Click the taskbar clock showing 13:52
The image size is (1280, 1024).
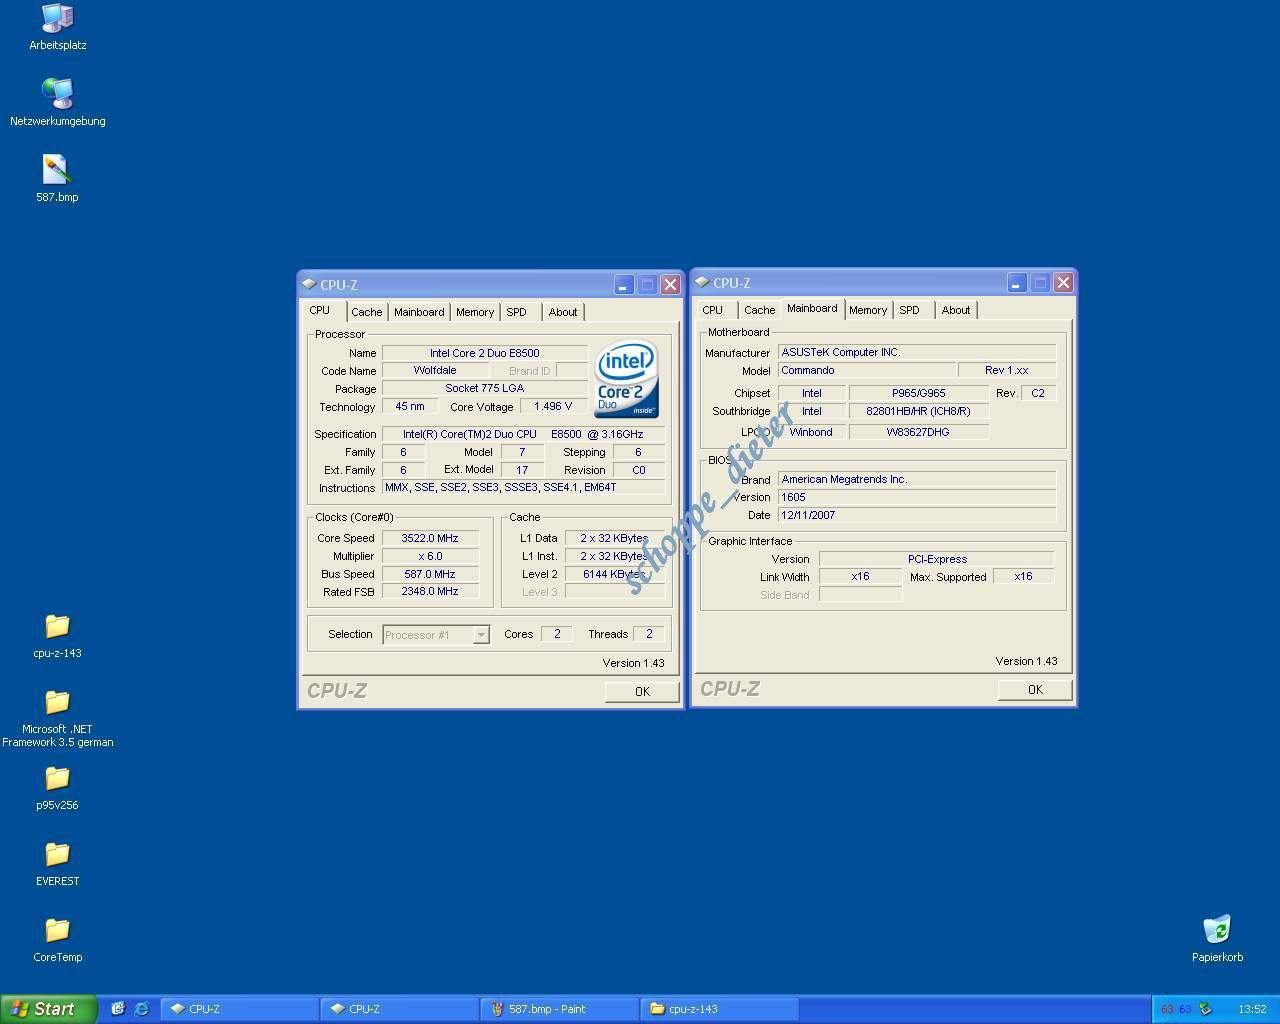[x=1252, y=1009]
